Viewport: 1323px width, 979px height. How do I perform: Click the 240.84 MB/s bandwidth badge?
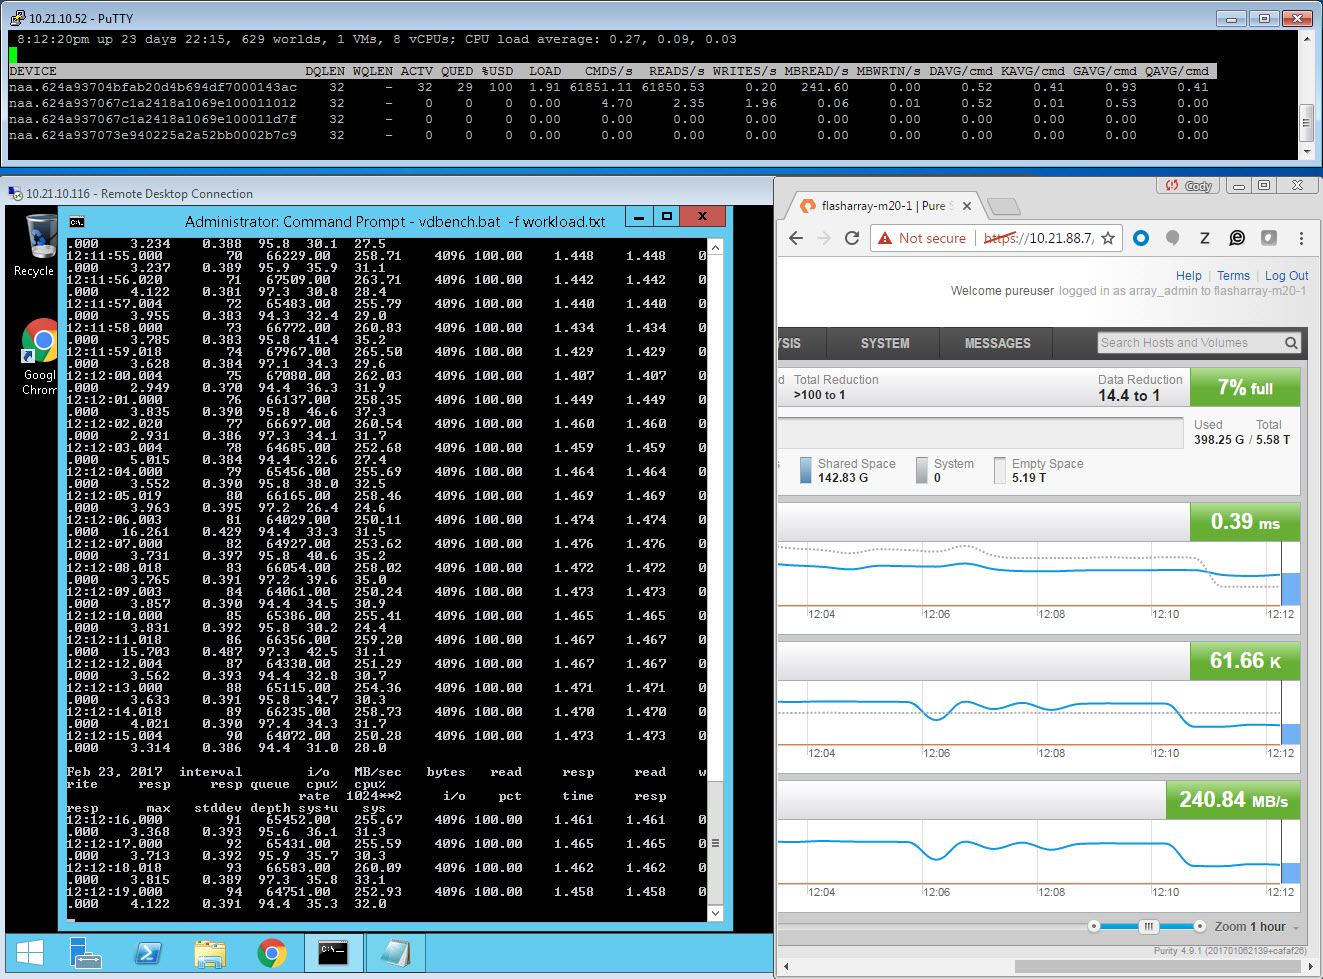[x=1233, y=800]
